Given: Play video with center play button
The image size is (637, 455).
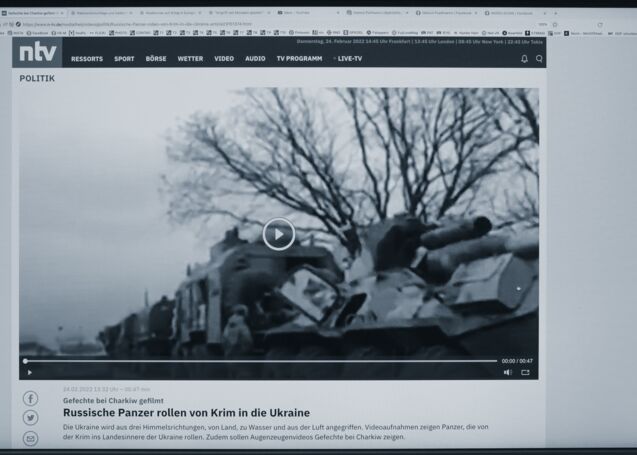Looking at the screenshot, I should [x=278, y=234].
